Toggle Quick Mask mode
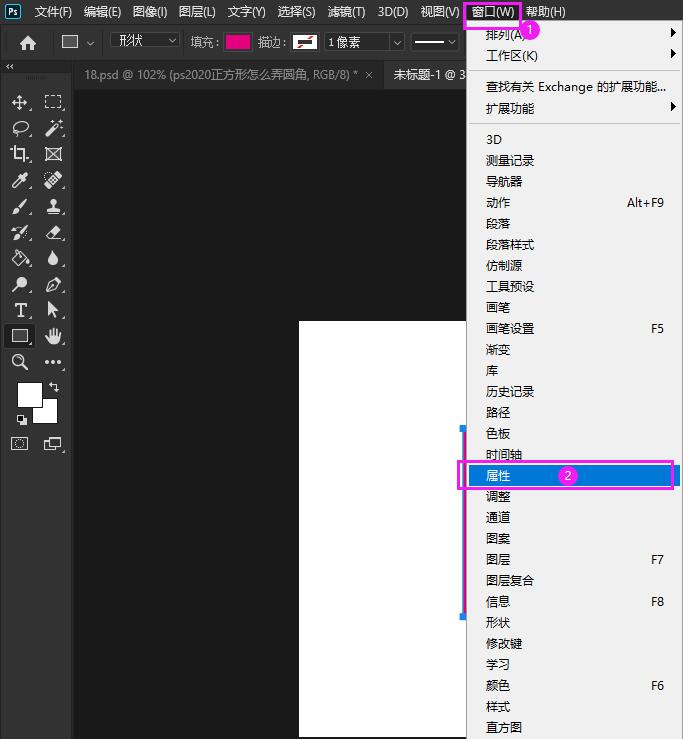This screenshot has height=739, width=683. (19, 443)
